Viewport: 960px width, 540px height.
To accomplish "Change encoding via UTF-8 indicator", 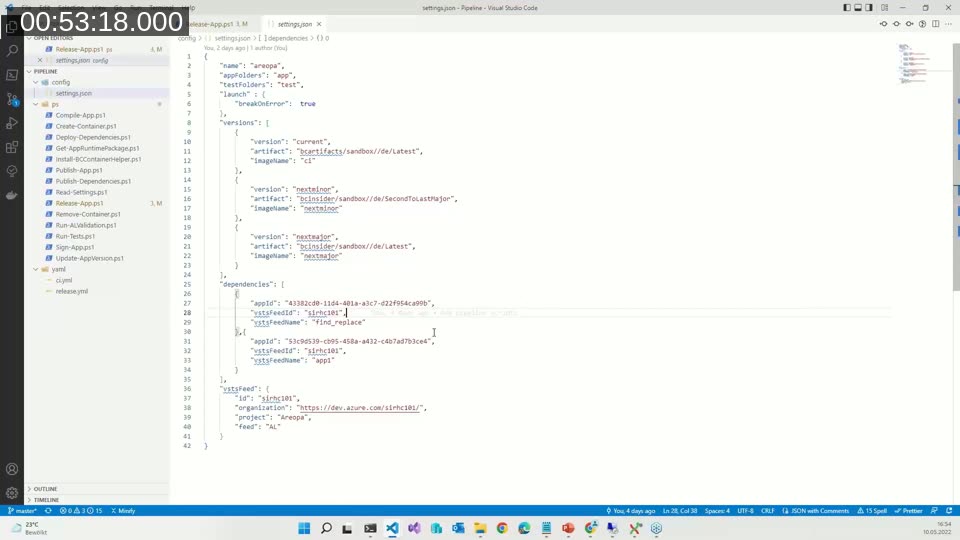I will point(745,511).
